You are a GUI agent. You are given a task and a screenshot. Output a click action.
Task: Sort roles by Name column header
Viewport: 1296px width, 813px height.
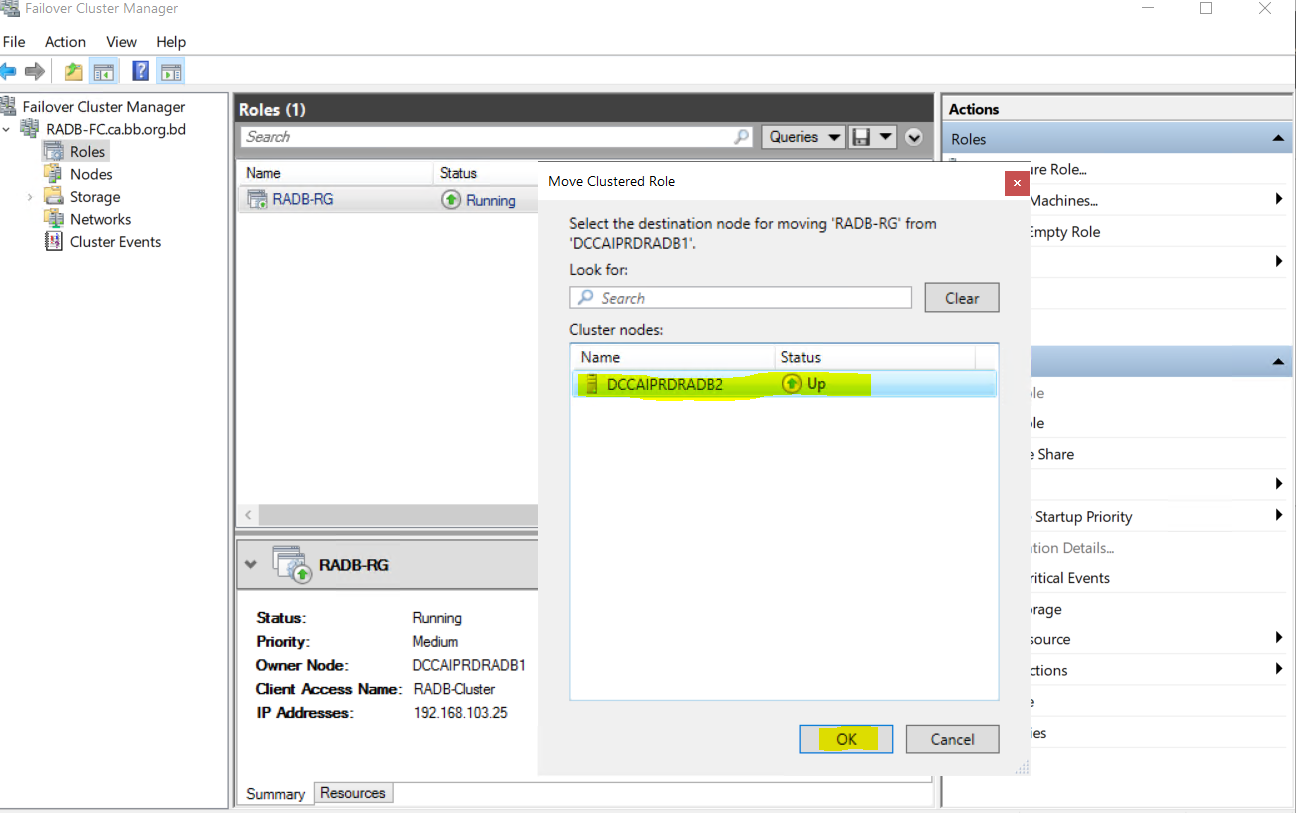[x=335, y=173]
